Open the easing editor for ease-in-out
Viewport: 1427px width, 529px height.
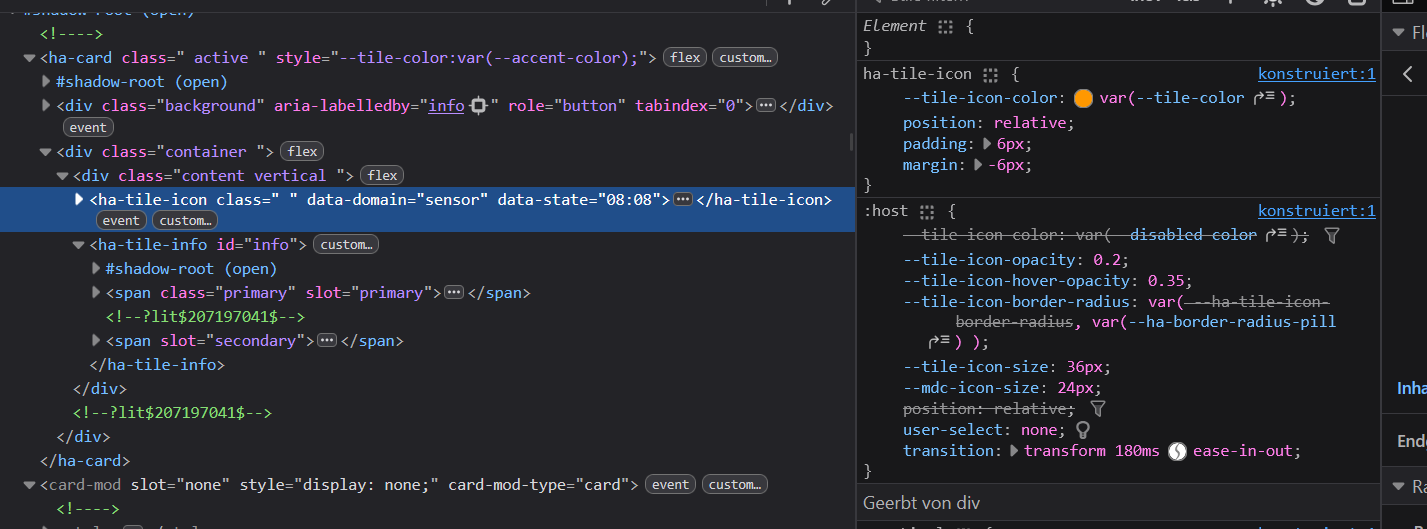click(1177, 451)
